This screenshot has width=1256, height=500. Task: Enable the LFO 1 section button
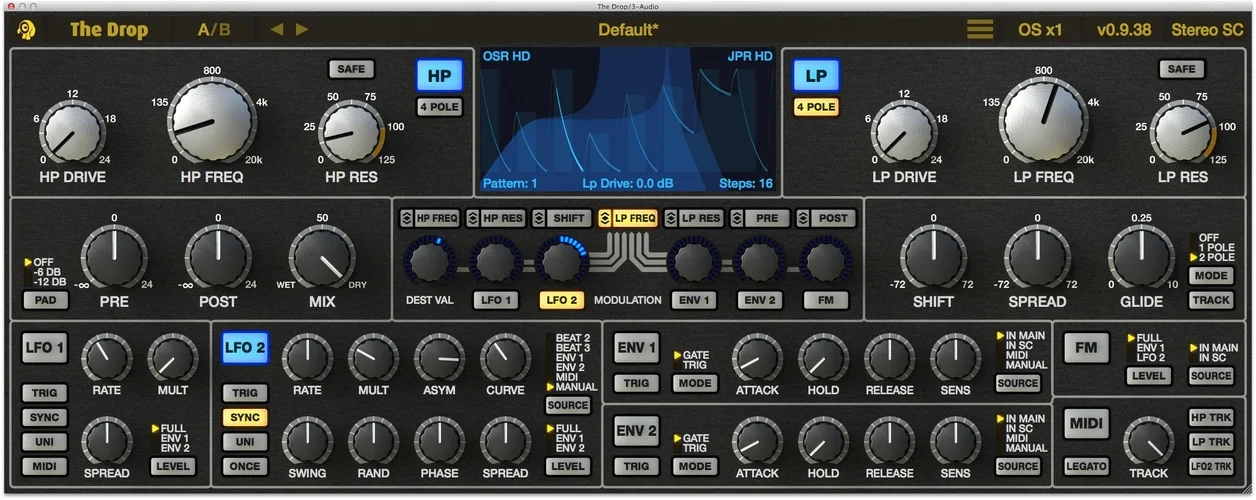[x=46, y=349]
